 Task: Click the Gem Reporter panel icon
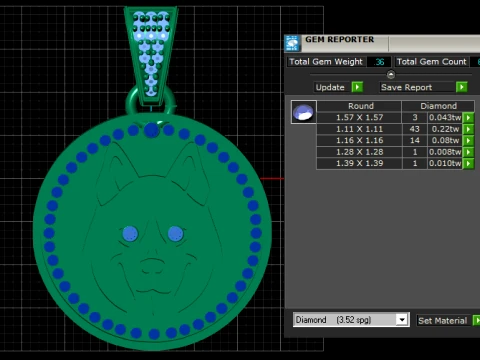(292, 43)
